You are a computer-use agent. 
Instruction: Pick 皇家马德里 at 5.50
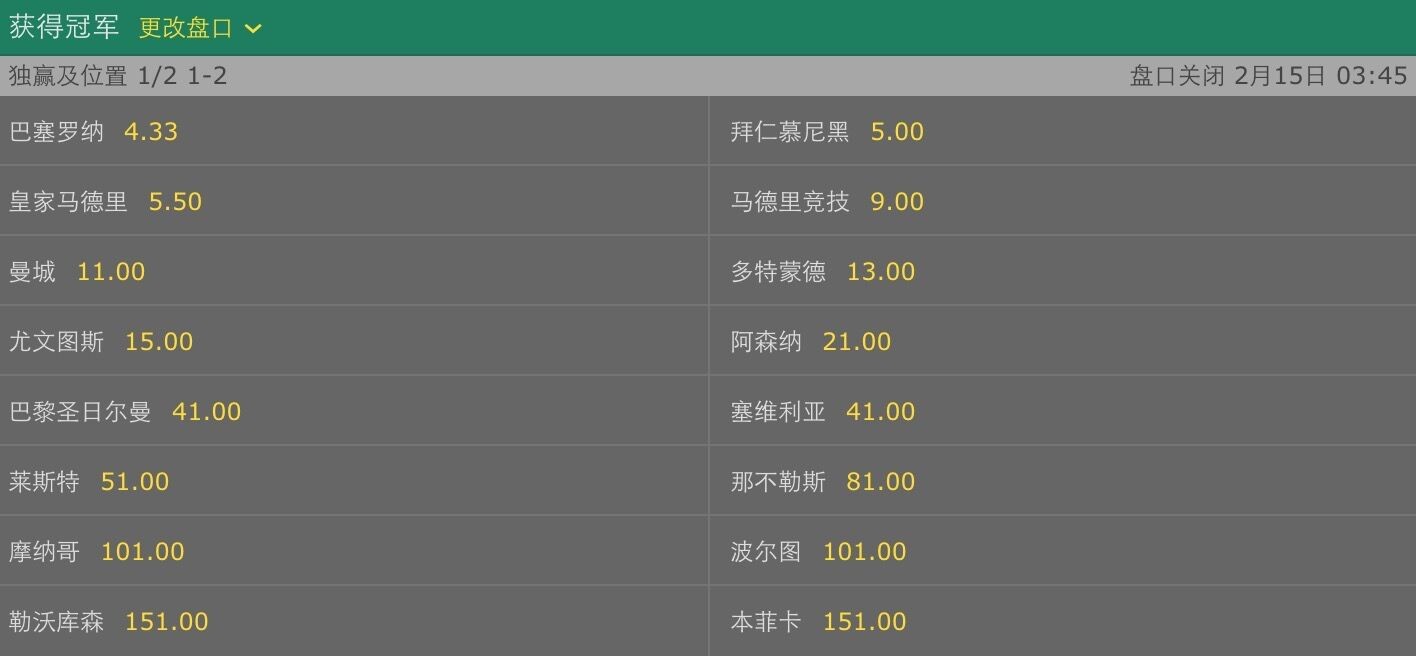pyautogui.click(x=354, y=201)
